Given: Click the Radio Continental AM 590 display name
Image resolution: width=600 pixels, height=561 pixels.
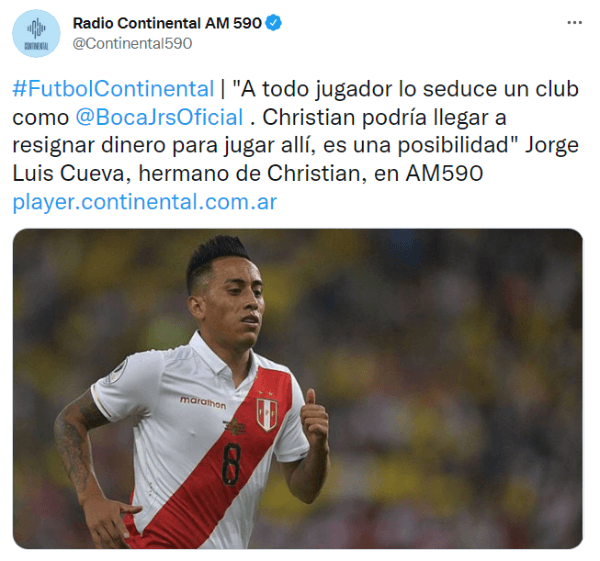Looking at the screenshot, I should pyautogui.click(x=167, y=23).
